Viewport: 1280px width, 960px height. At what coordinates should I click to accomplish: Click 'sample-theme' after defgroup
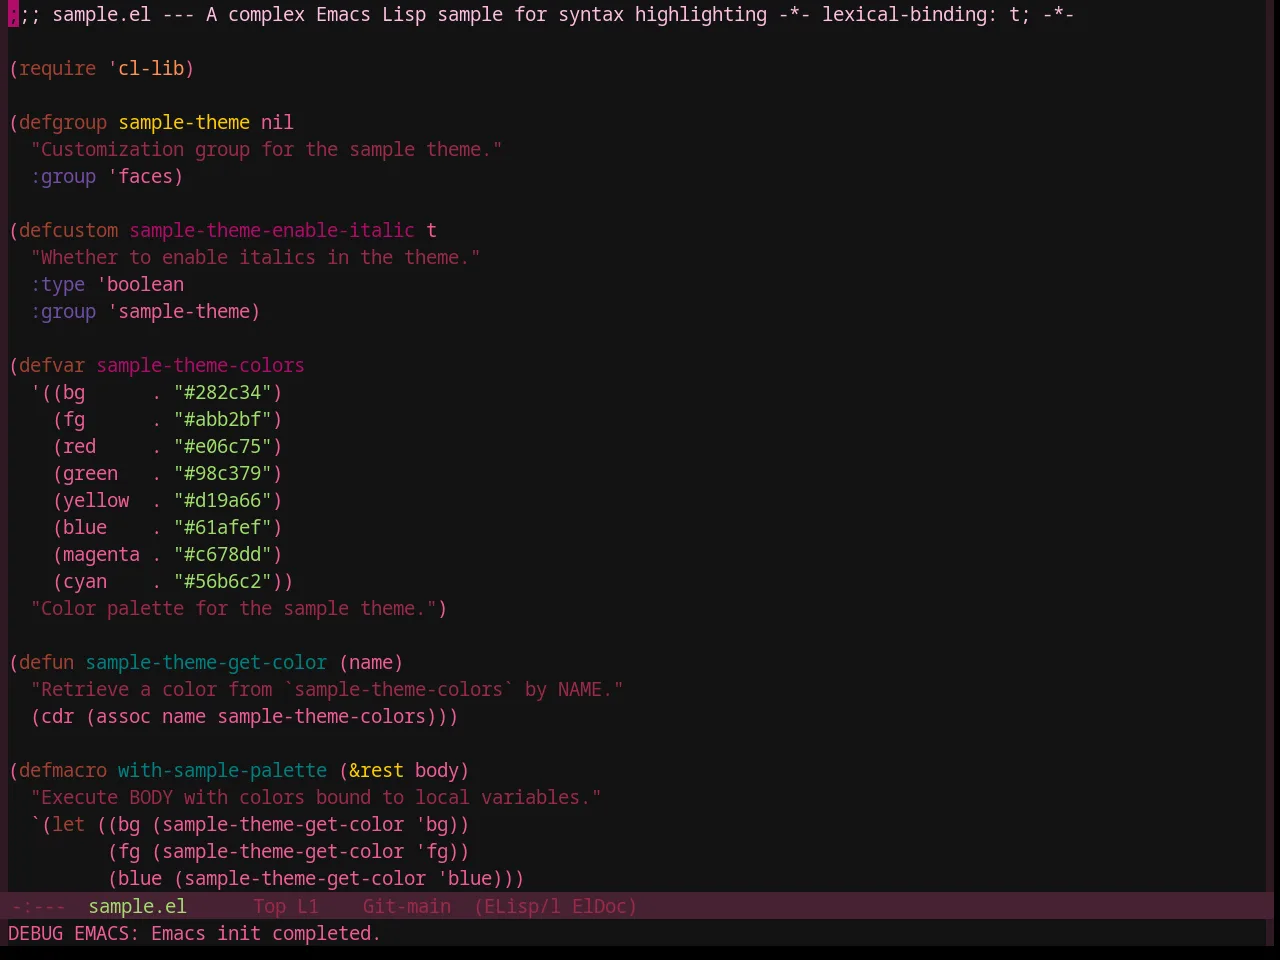click(184, 122)
